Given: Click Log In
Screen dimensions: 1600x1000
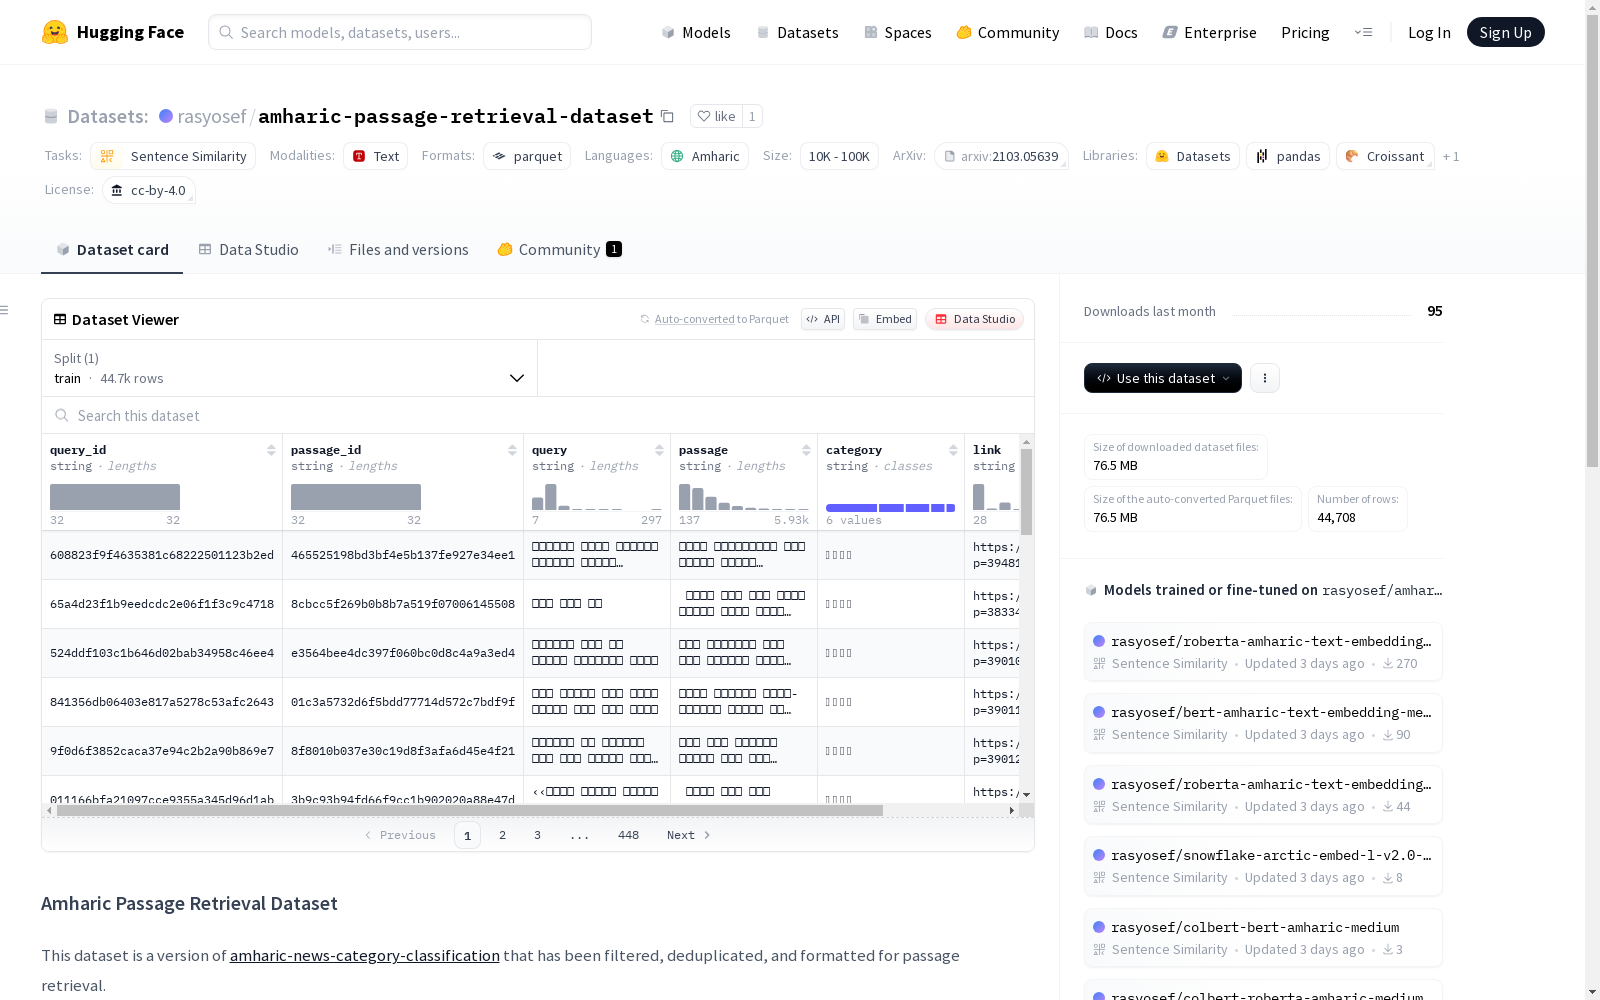Looking at the screenshot, I should 1429,32.
